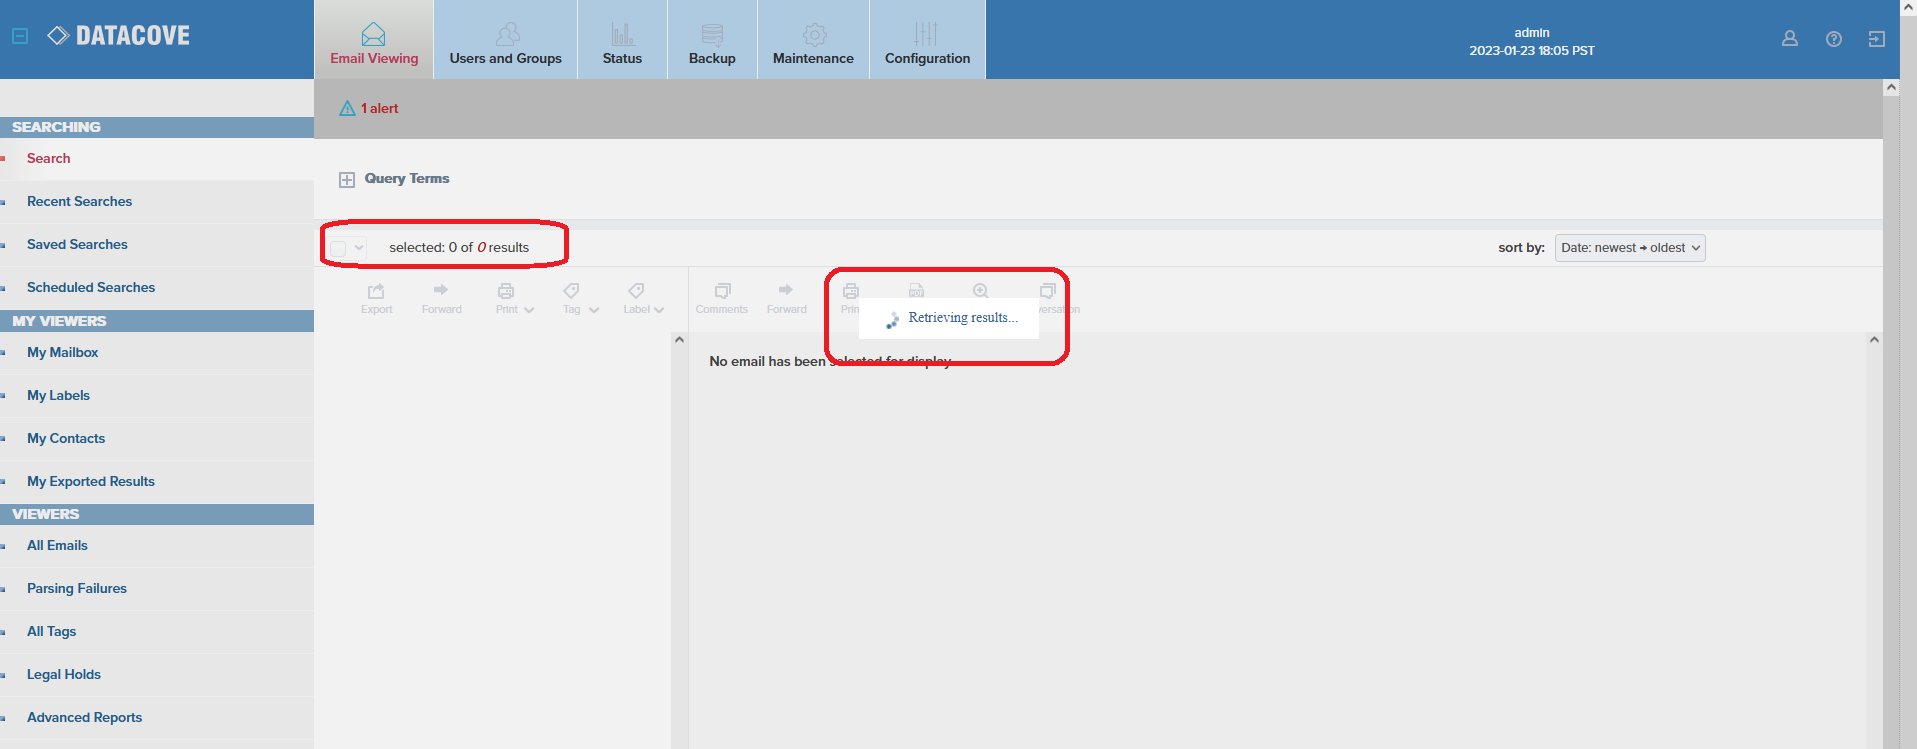The image size is (1917, 749).
Task: Collapse sidebar using icon beside DATACOVE logo
Action: click(x=20, y=36)
